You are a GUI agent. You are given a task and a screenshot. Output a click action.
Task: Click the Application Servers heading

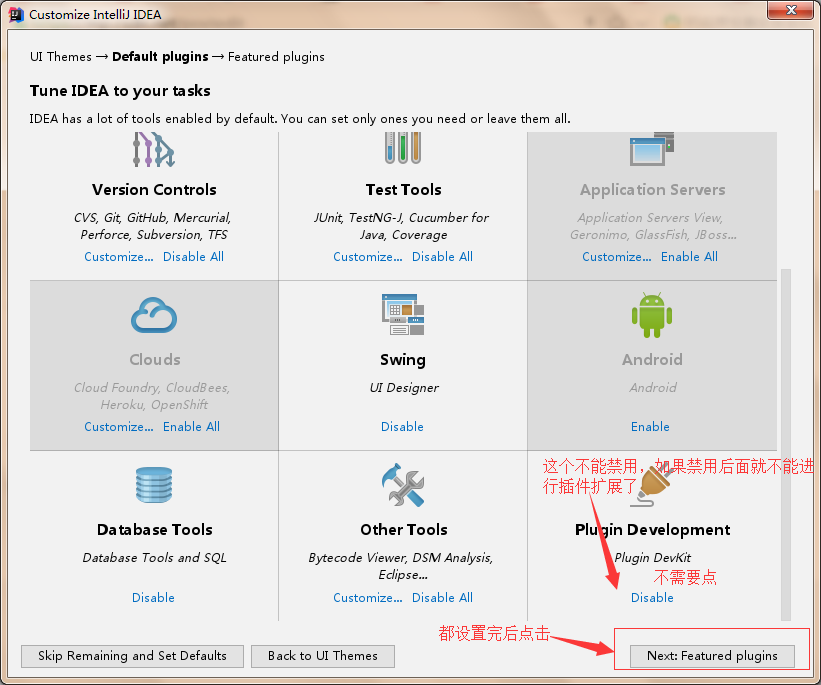coord(652,190)
